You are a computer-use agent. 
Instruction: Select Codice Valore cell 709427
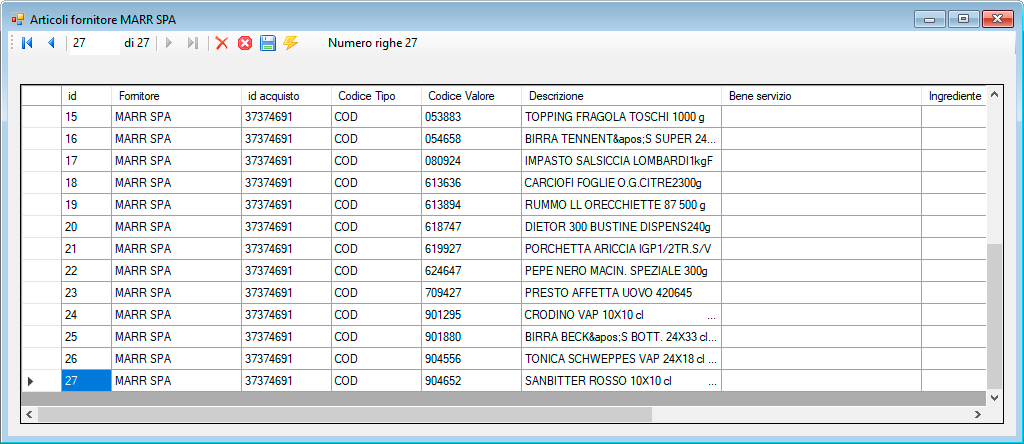tap(472, 293)
